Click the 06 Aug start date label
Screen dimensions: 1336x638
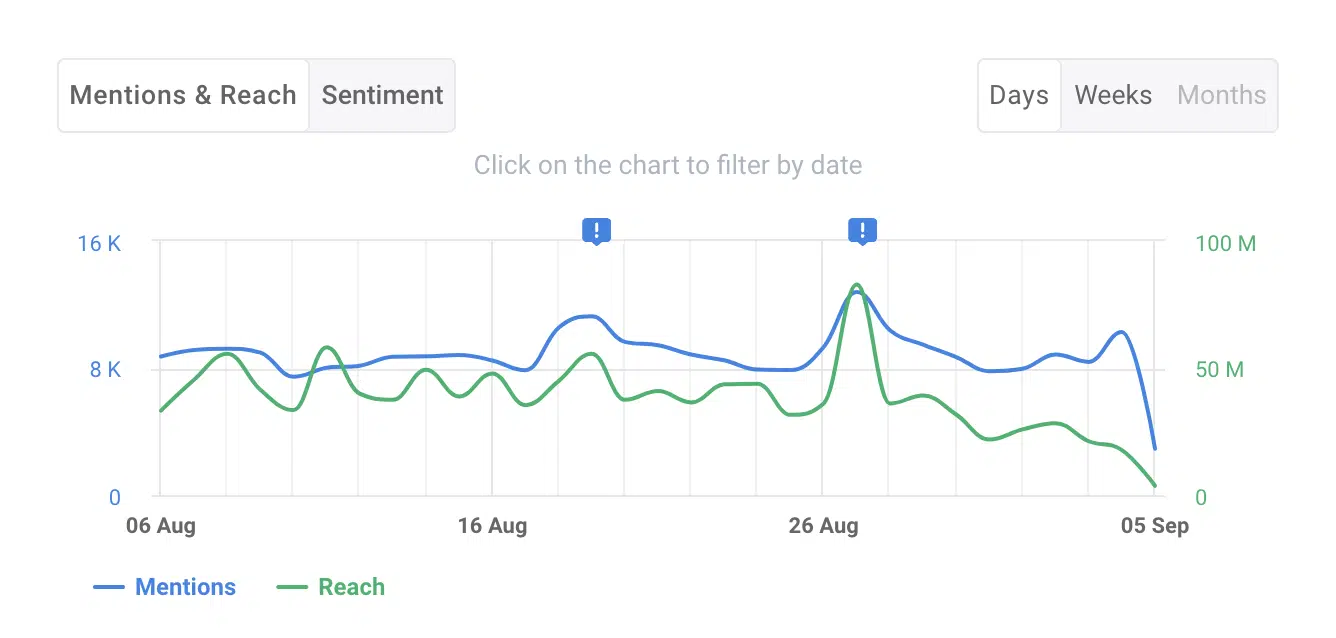161,526
